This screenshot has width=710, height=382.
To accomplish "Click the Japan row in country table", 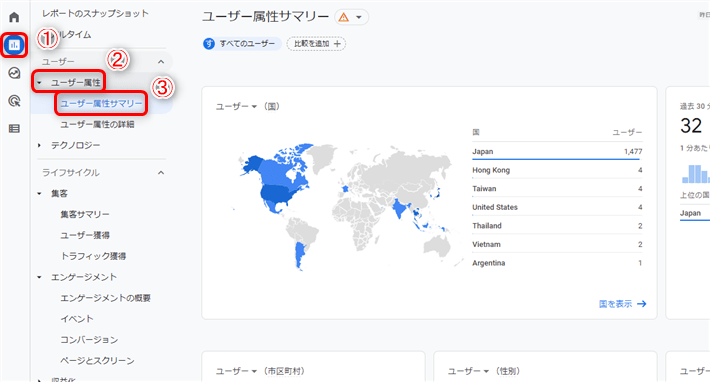I will (x=557, y=151).
